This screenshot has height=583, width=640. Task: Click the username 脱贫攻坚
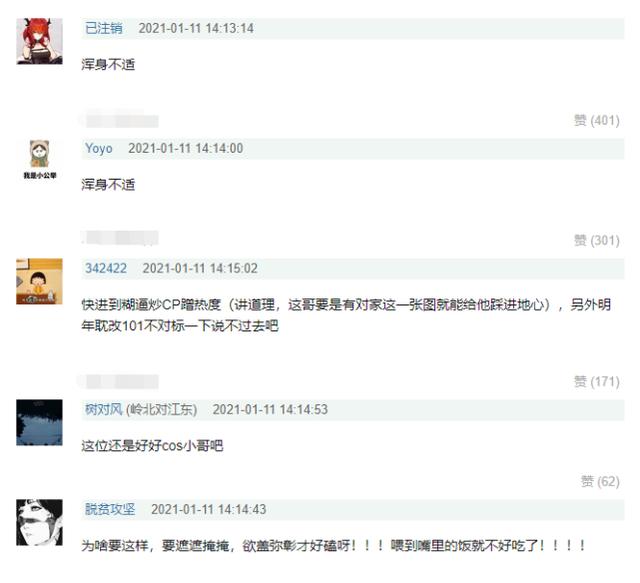tap(110, 509)
